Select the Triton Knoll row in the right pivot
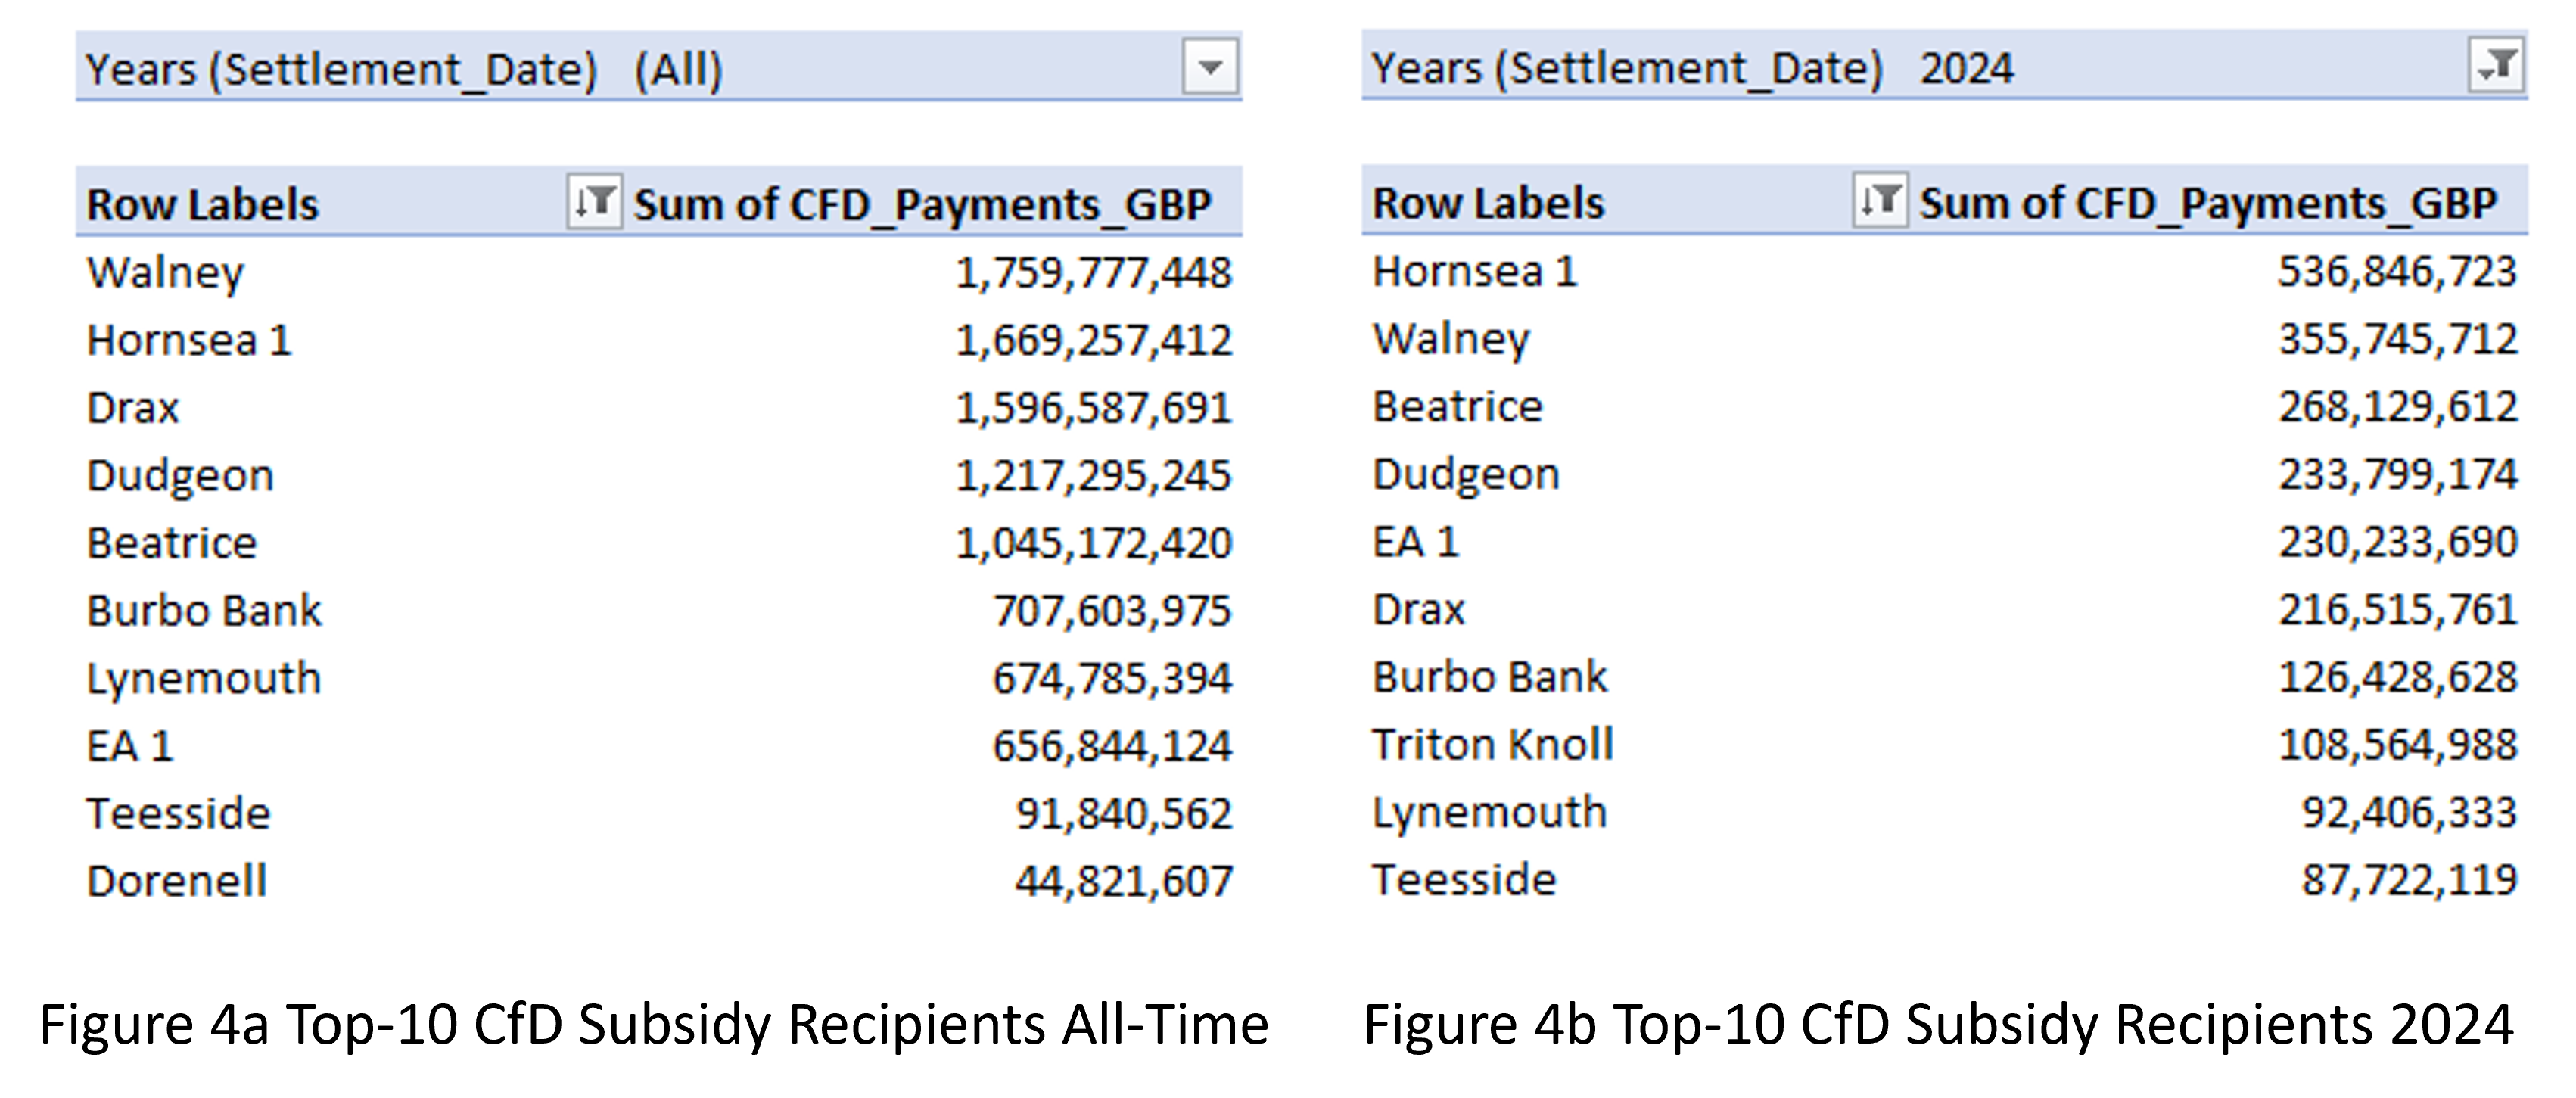Image resolution: width=2576 pixels, height=1098 pixels. click(x=1493, y=743)
